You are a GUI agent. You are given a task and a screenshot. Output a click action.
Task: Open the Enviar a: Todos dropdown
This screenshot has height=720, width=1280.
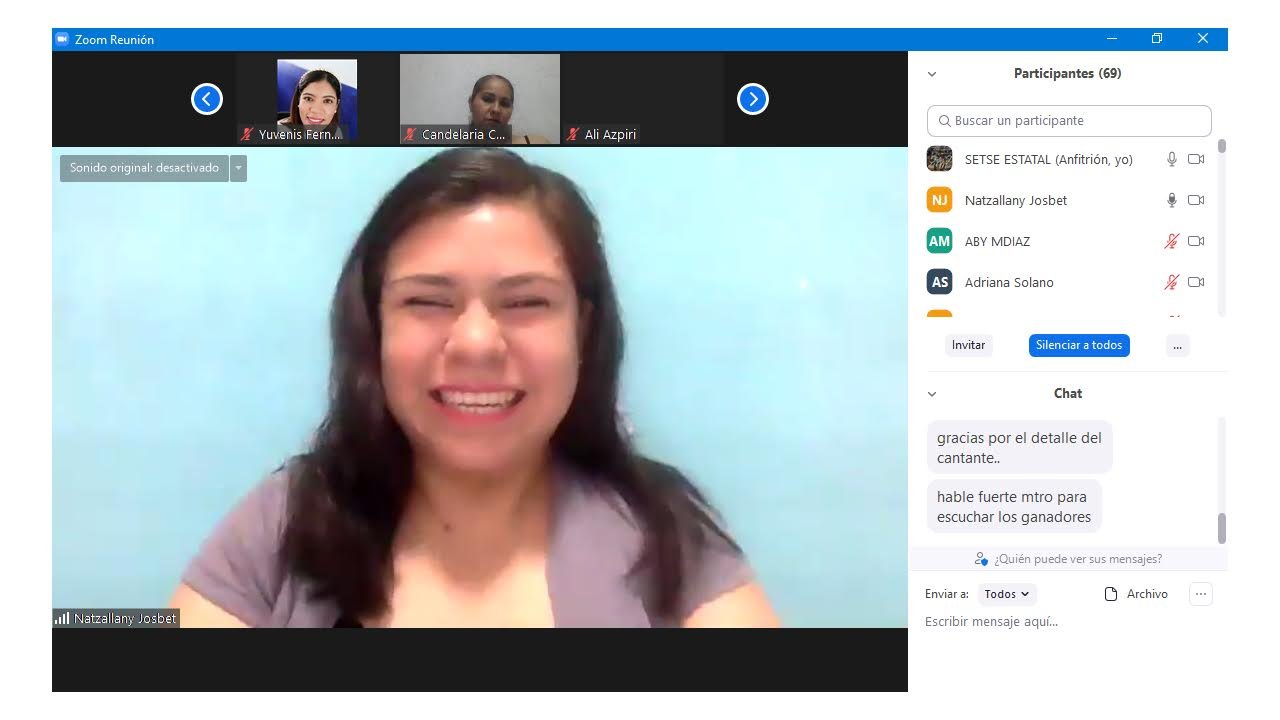pos(1007,594)
